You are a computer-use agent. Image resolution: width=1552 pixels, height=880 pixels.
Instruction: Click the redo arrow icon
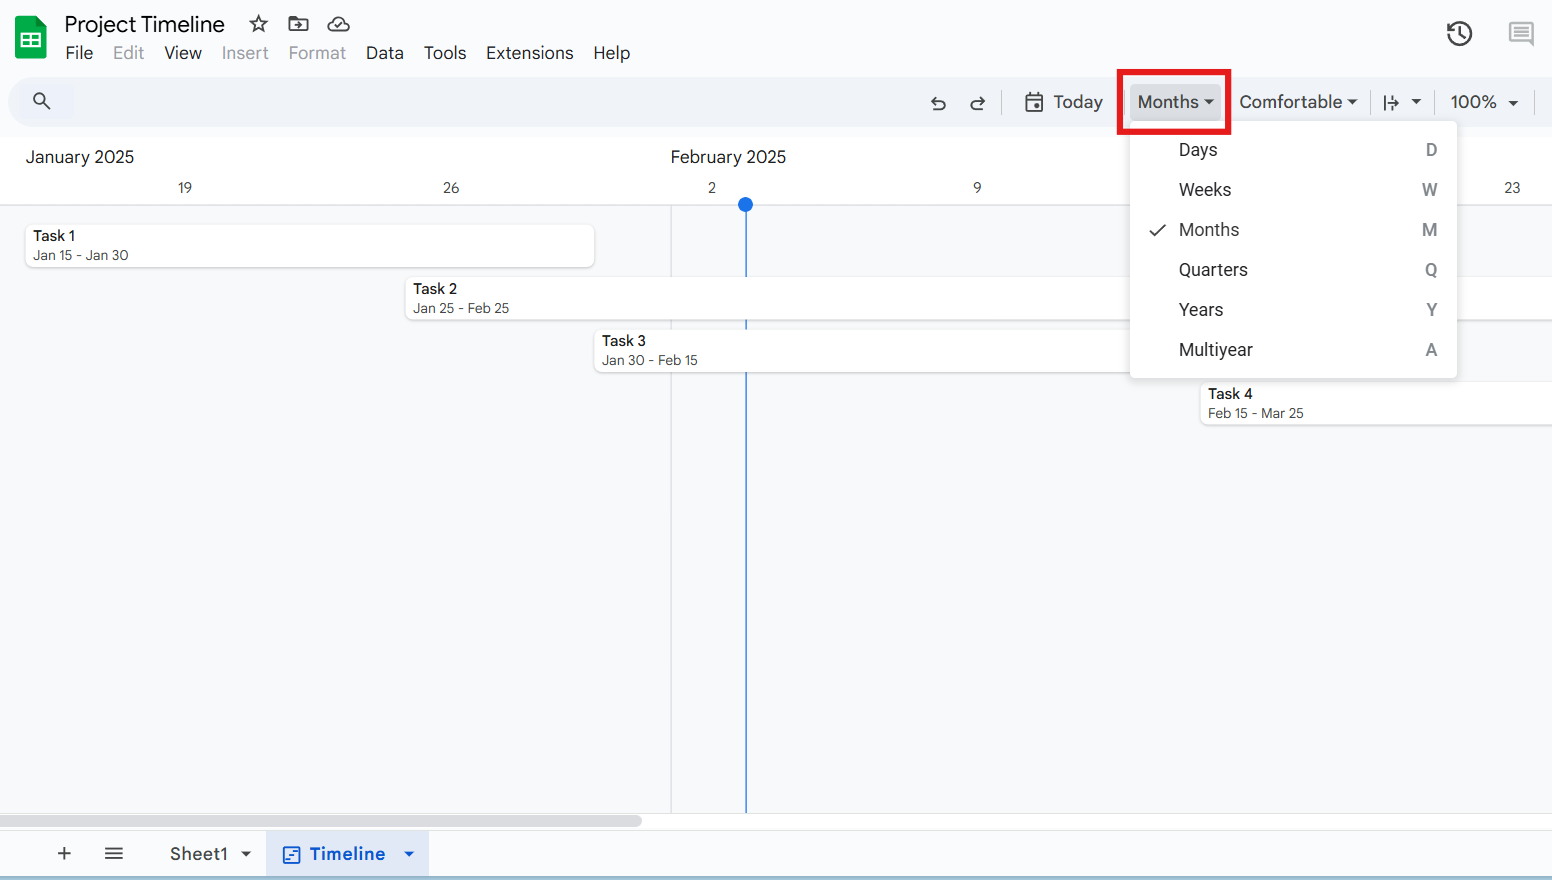977,103
